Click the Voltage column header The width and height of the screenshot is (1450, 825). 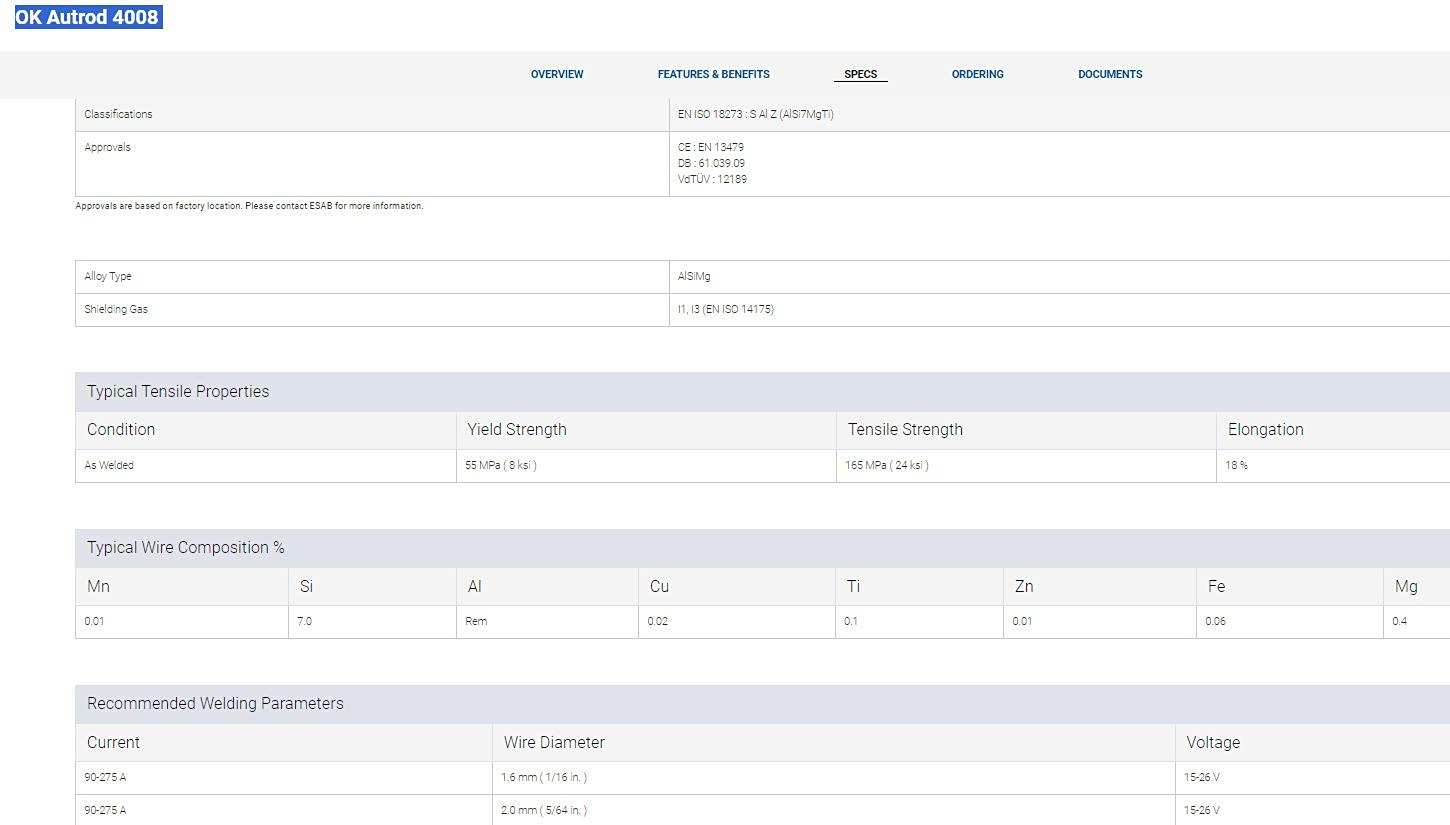[x=1213, y=742]
